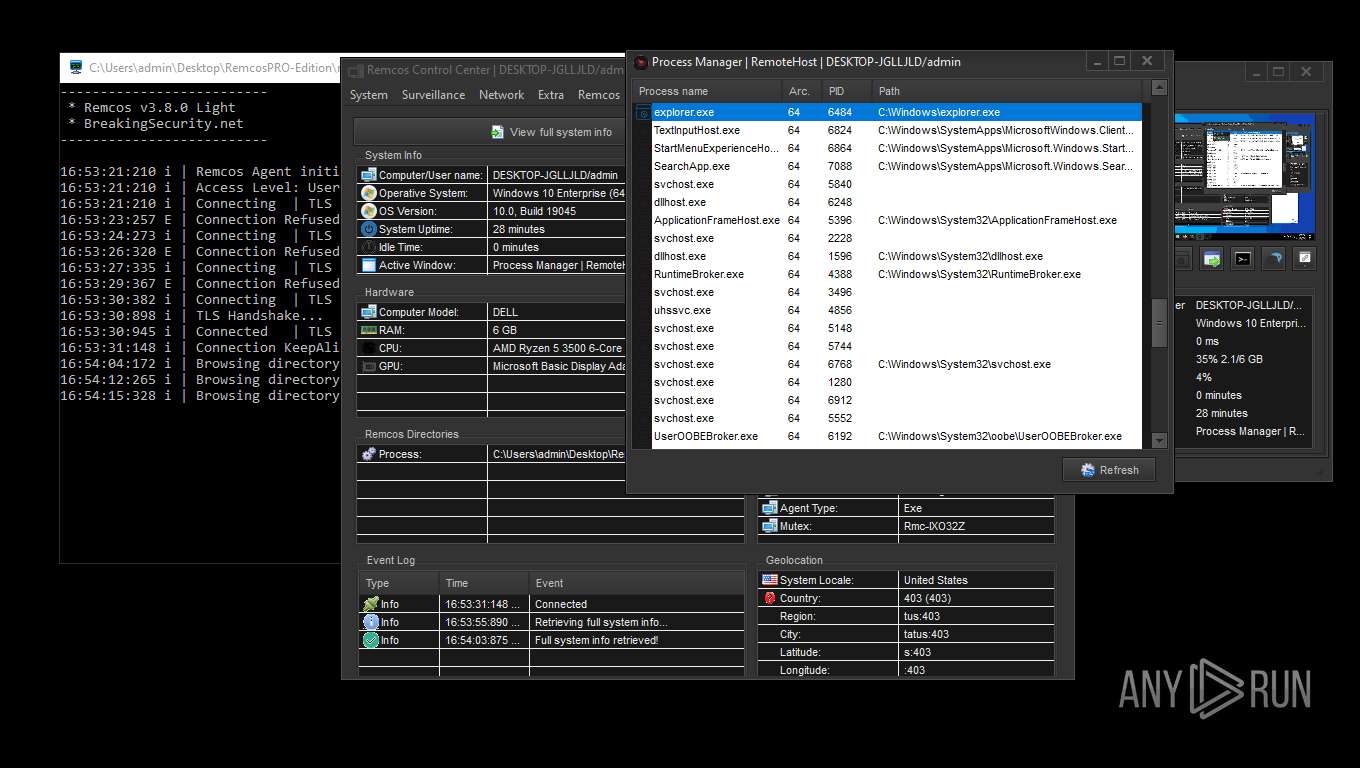This screenshot has height=768, width=1360.
Task: Click the red Country icon in Geolocation
Action: click(770, 598)
